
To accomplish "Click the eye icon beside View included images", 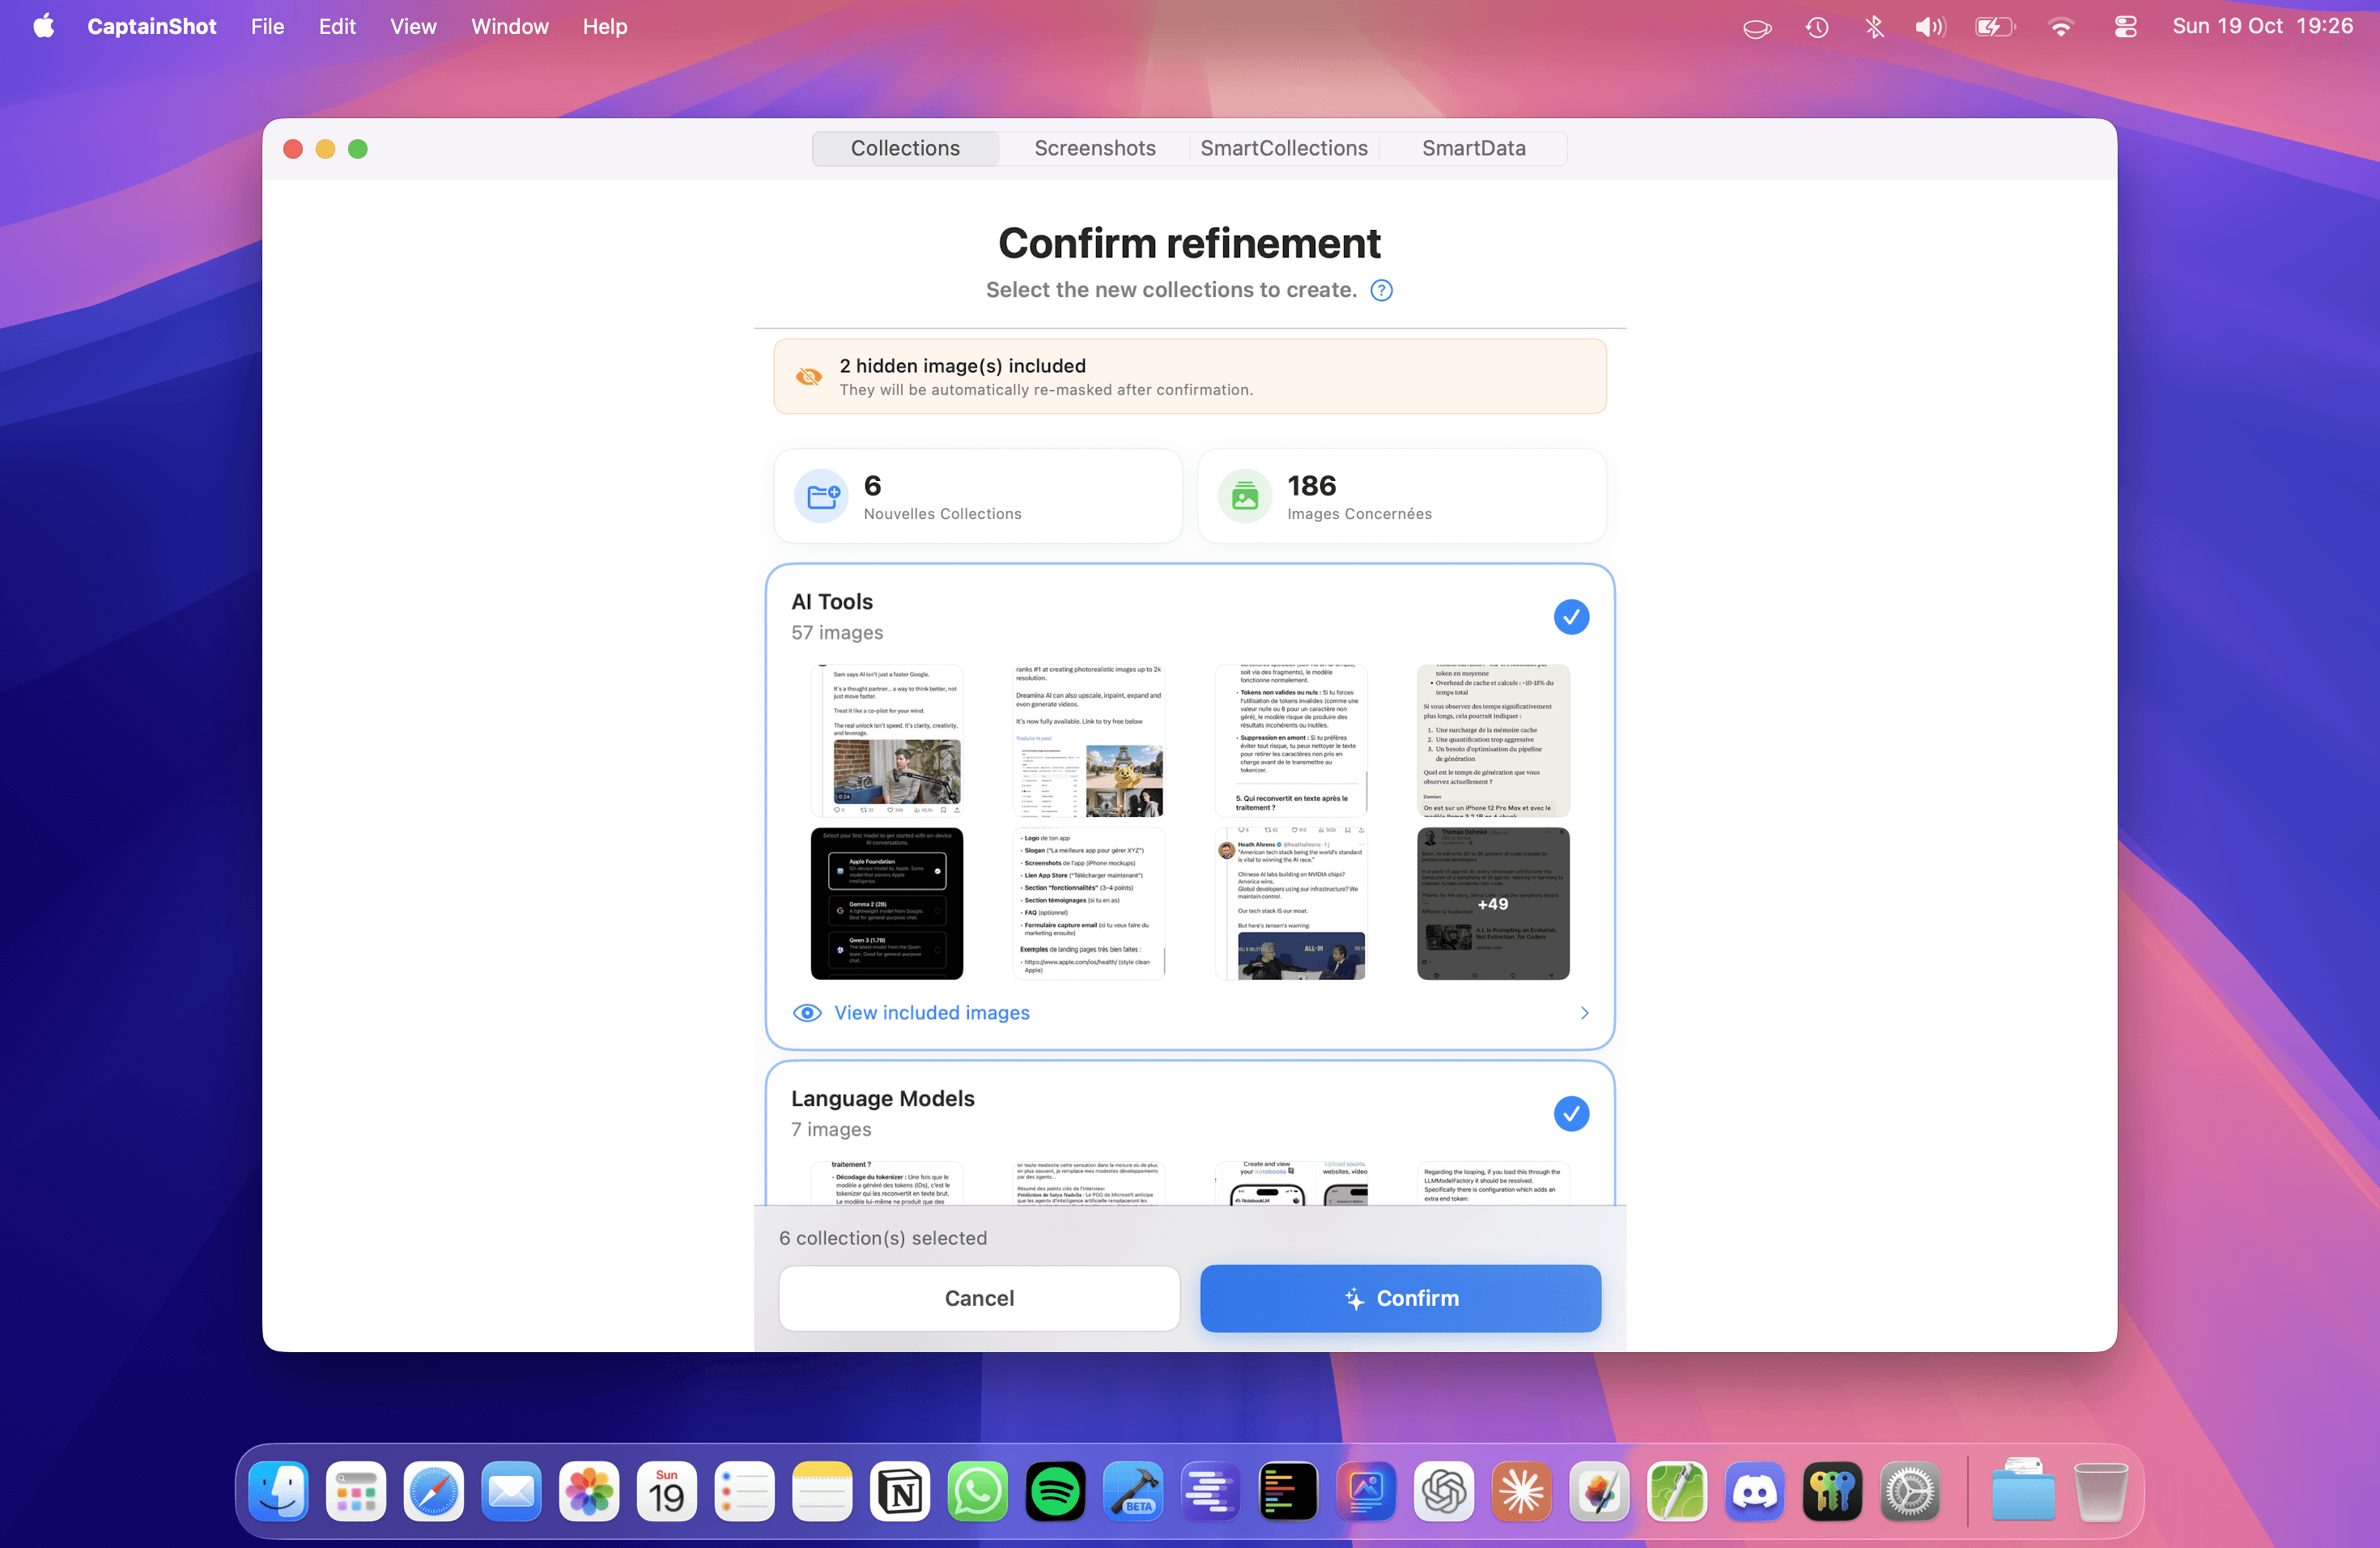I will (x=807, y=1013).
